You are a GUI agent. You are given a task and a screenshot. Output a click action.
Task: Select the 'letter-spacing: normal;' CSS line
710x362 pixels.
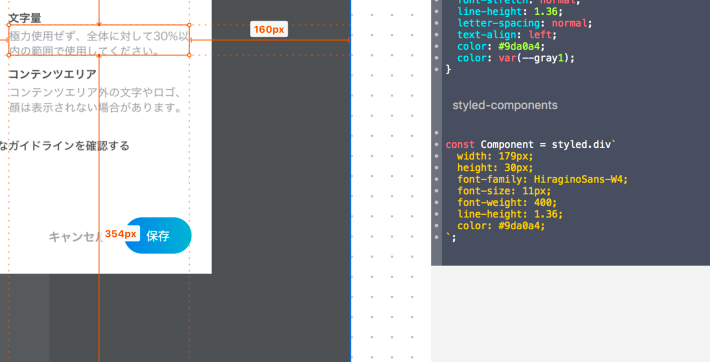click(525, 23)
